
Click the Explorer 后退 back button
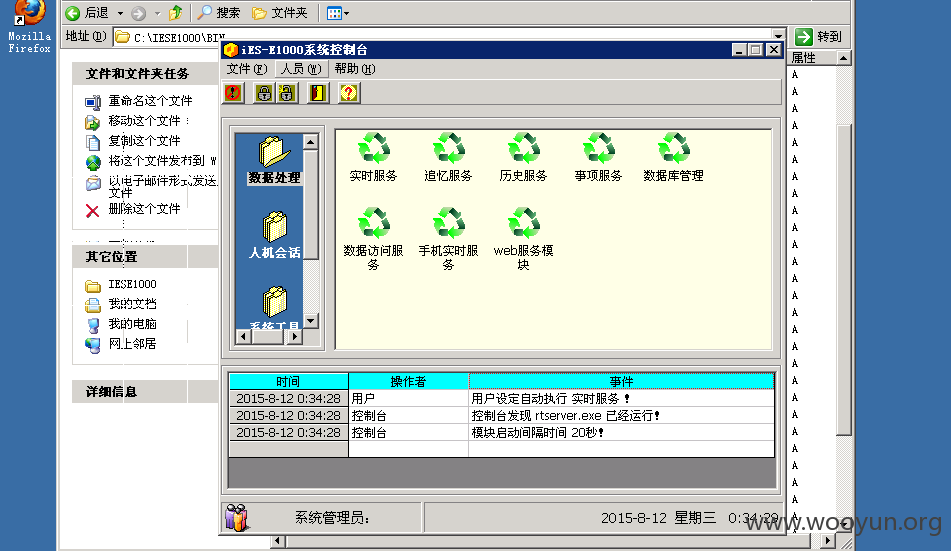(87, 13)
